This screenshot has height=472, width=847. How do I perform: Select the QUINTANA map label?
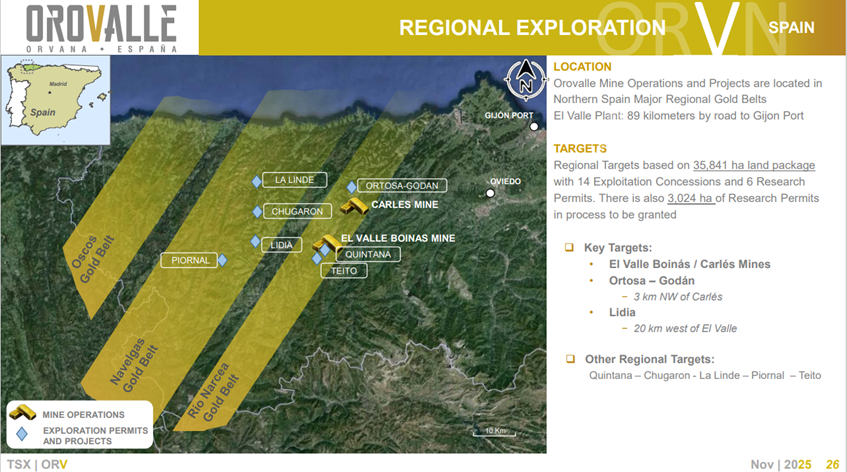(x=368, y=254)
